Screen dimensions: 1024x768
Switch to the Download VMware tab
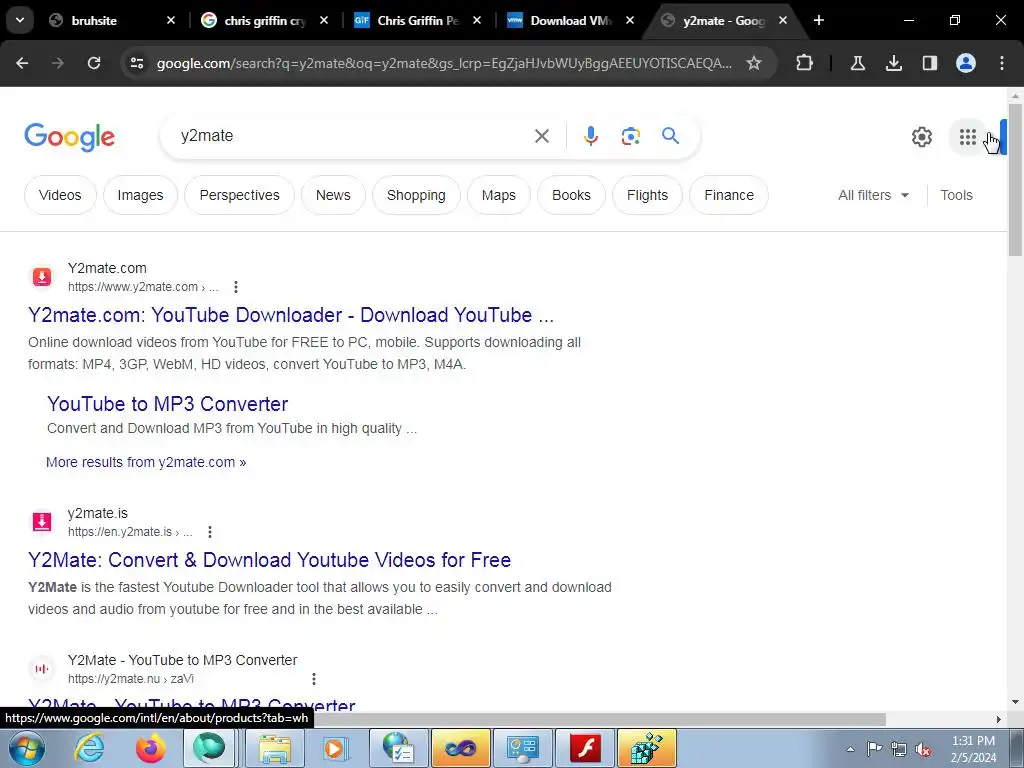(571, 20)
